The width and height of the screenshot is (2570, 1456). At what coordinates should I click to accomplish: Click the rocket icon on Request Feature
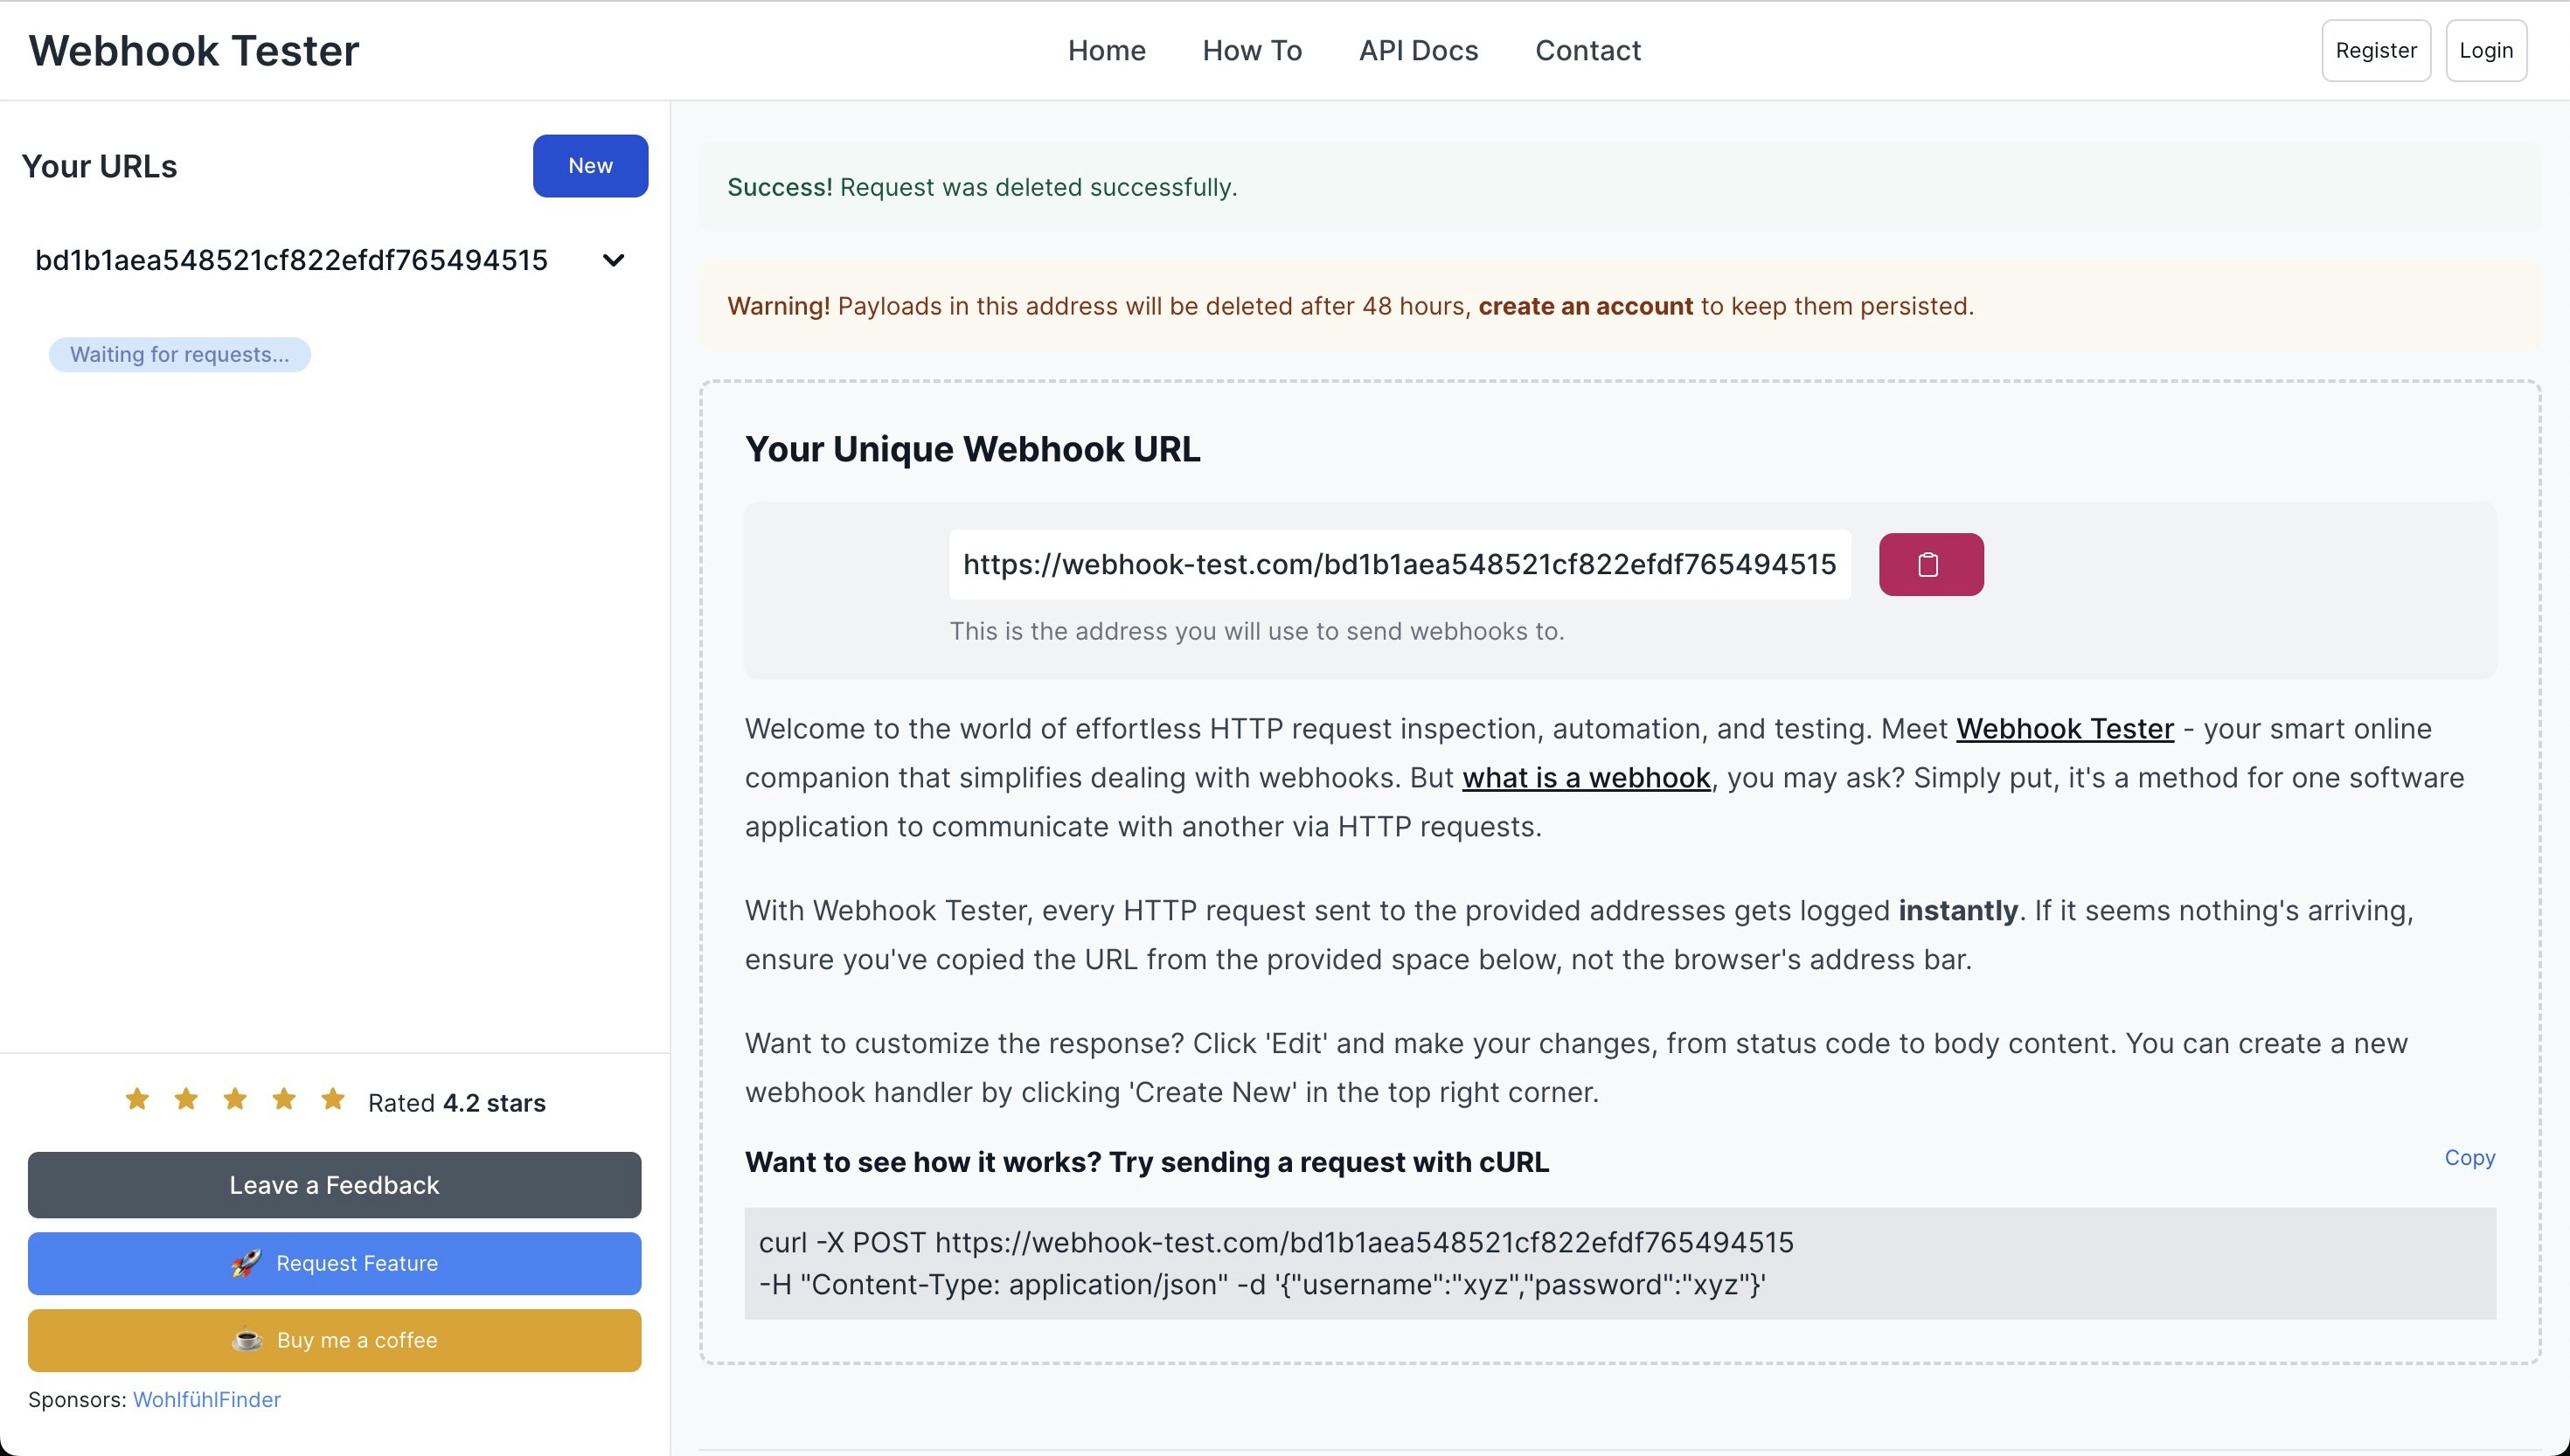click(x=247, y=1263)
